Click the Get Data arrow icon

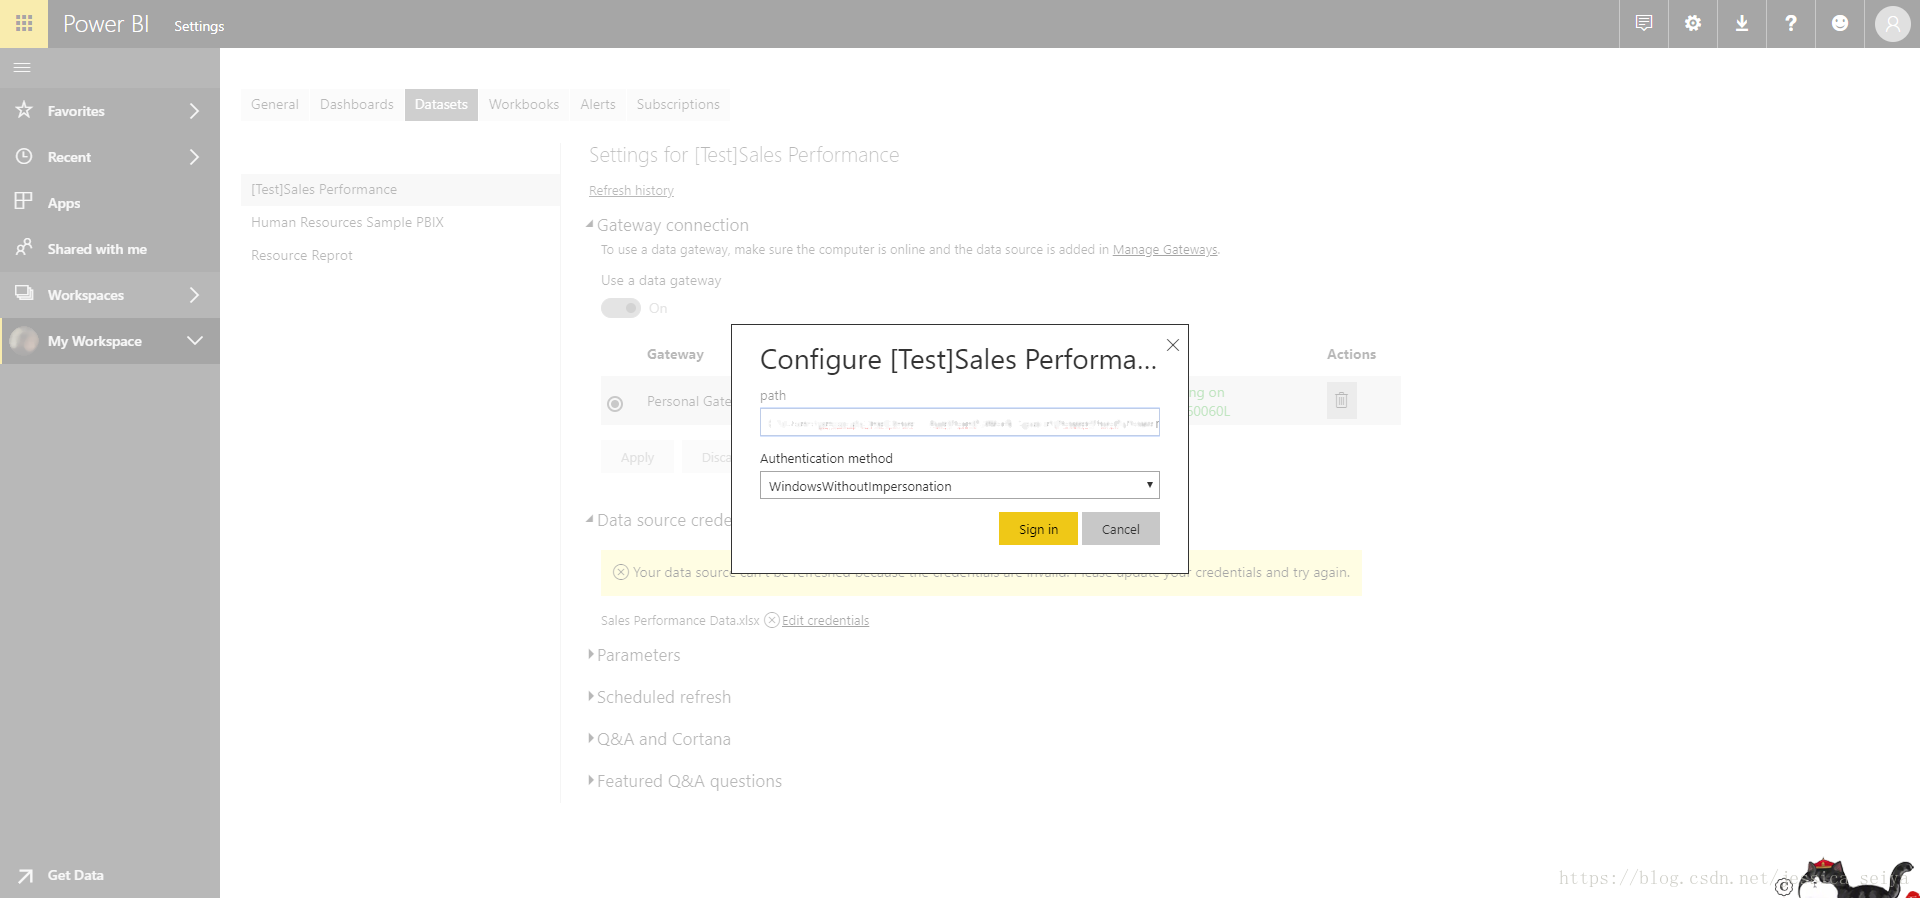coord(25,876)
